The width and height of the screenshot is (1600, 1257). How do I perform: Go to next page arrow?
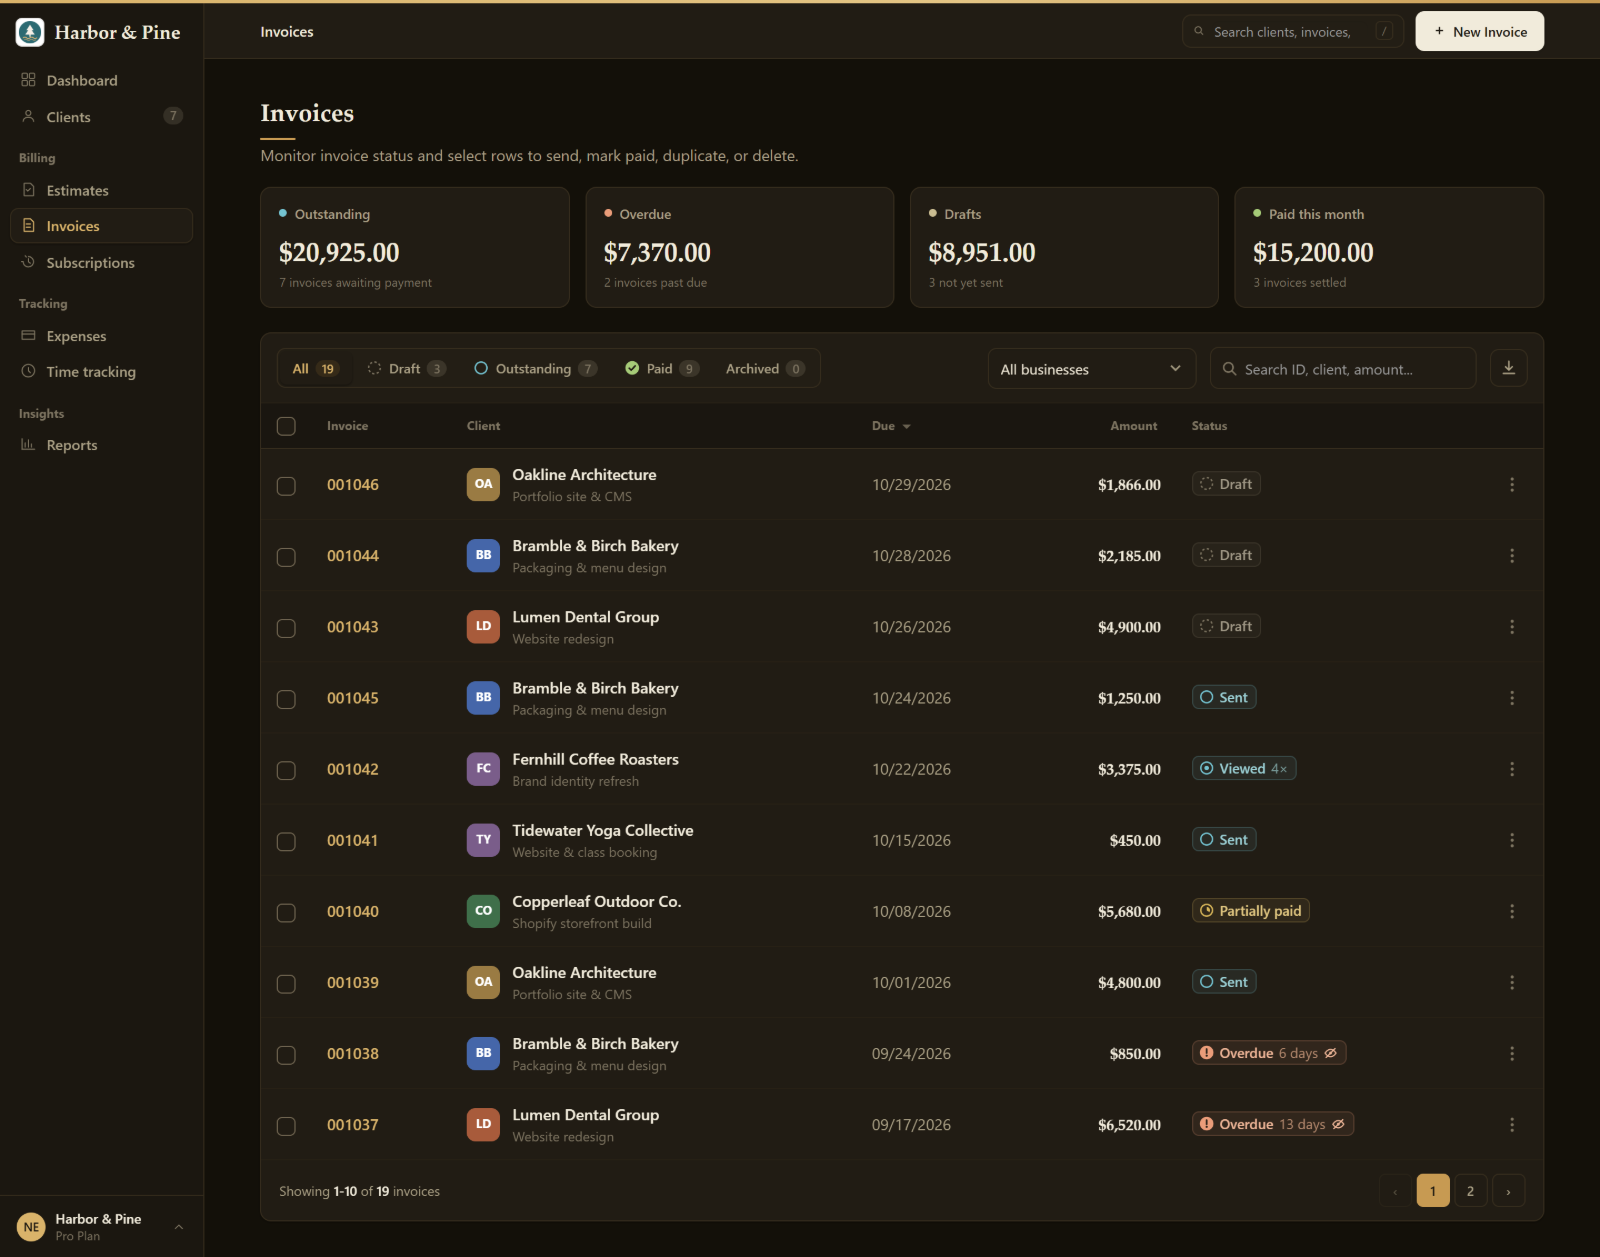point(1508,1191)
